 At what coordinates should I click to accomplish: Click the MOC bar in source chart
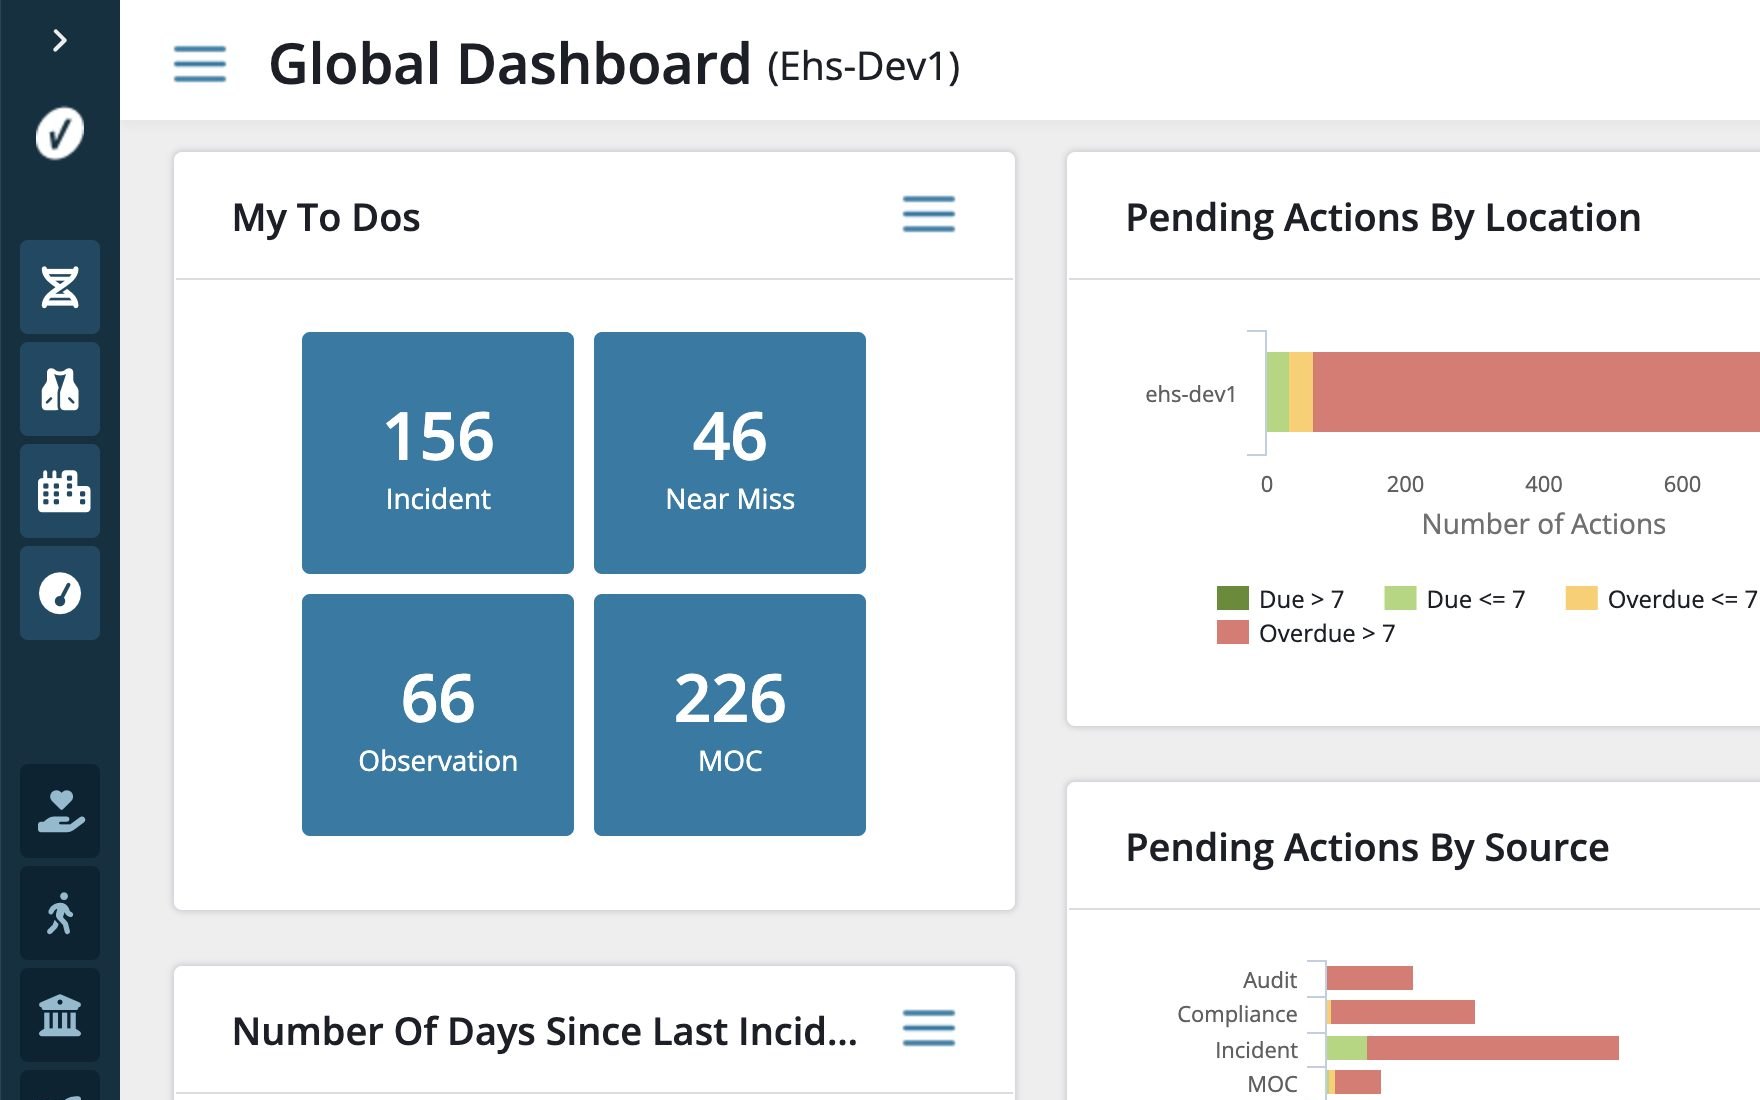[x=1357, y=1082]
